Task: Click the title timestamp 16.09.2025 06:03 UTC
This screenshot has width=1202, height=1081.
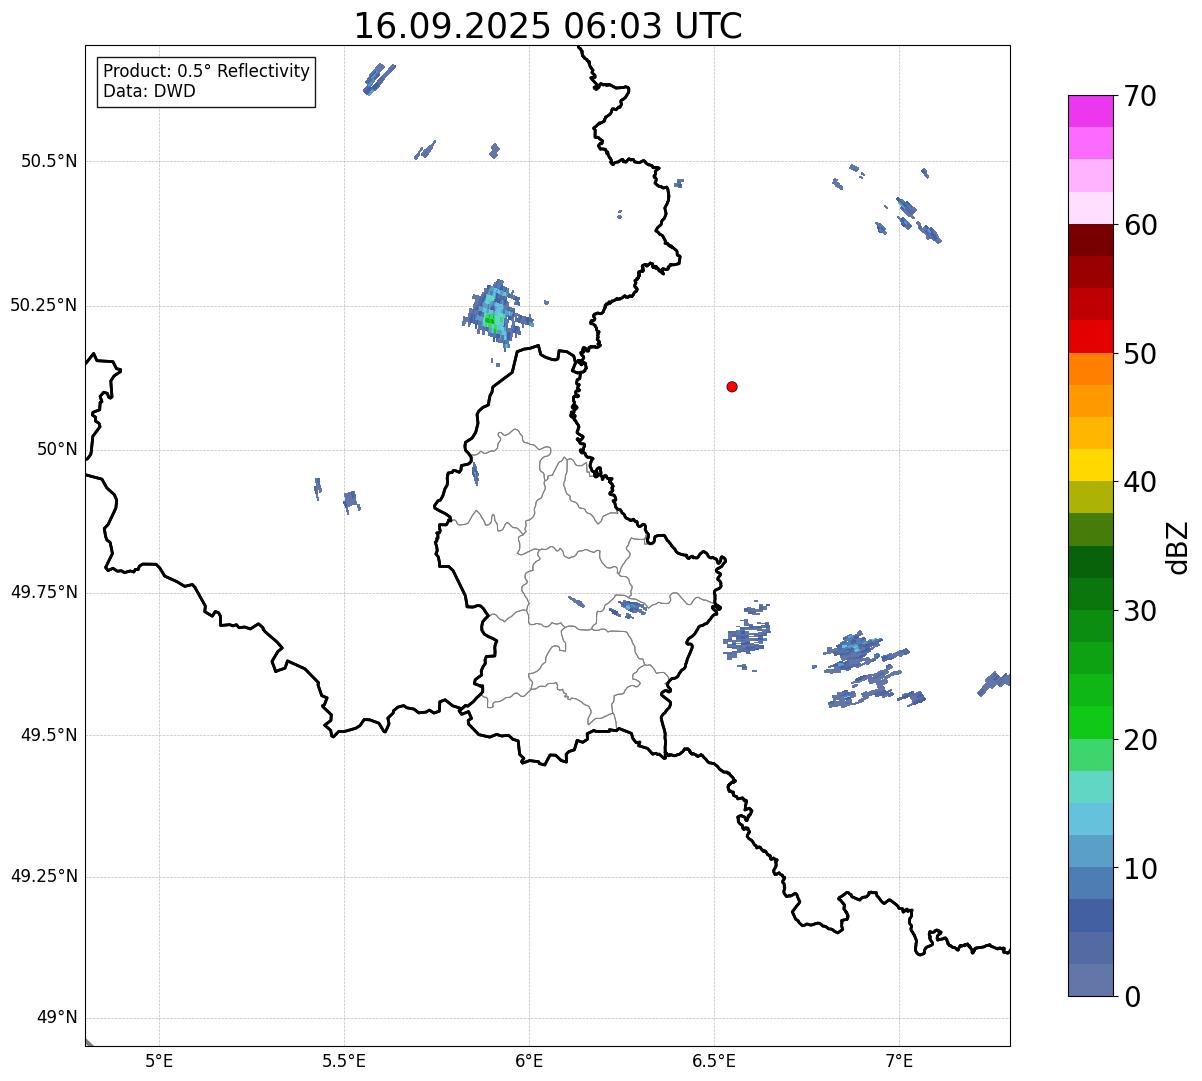Action: coord(548,26)
